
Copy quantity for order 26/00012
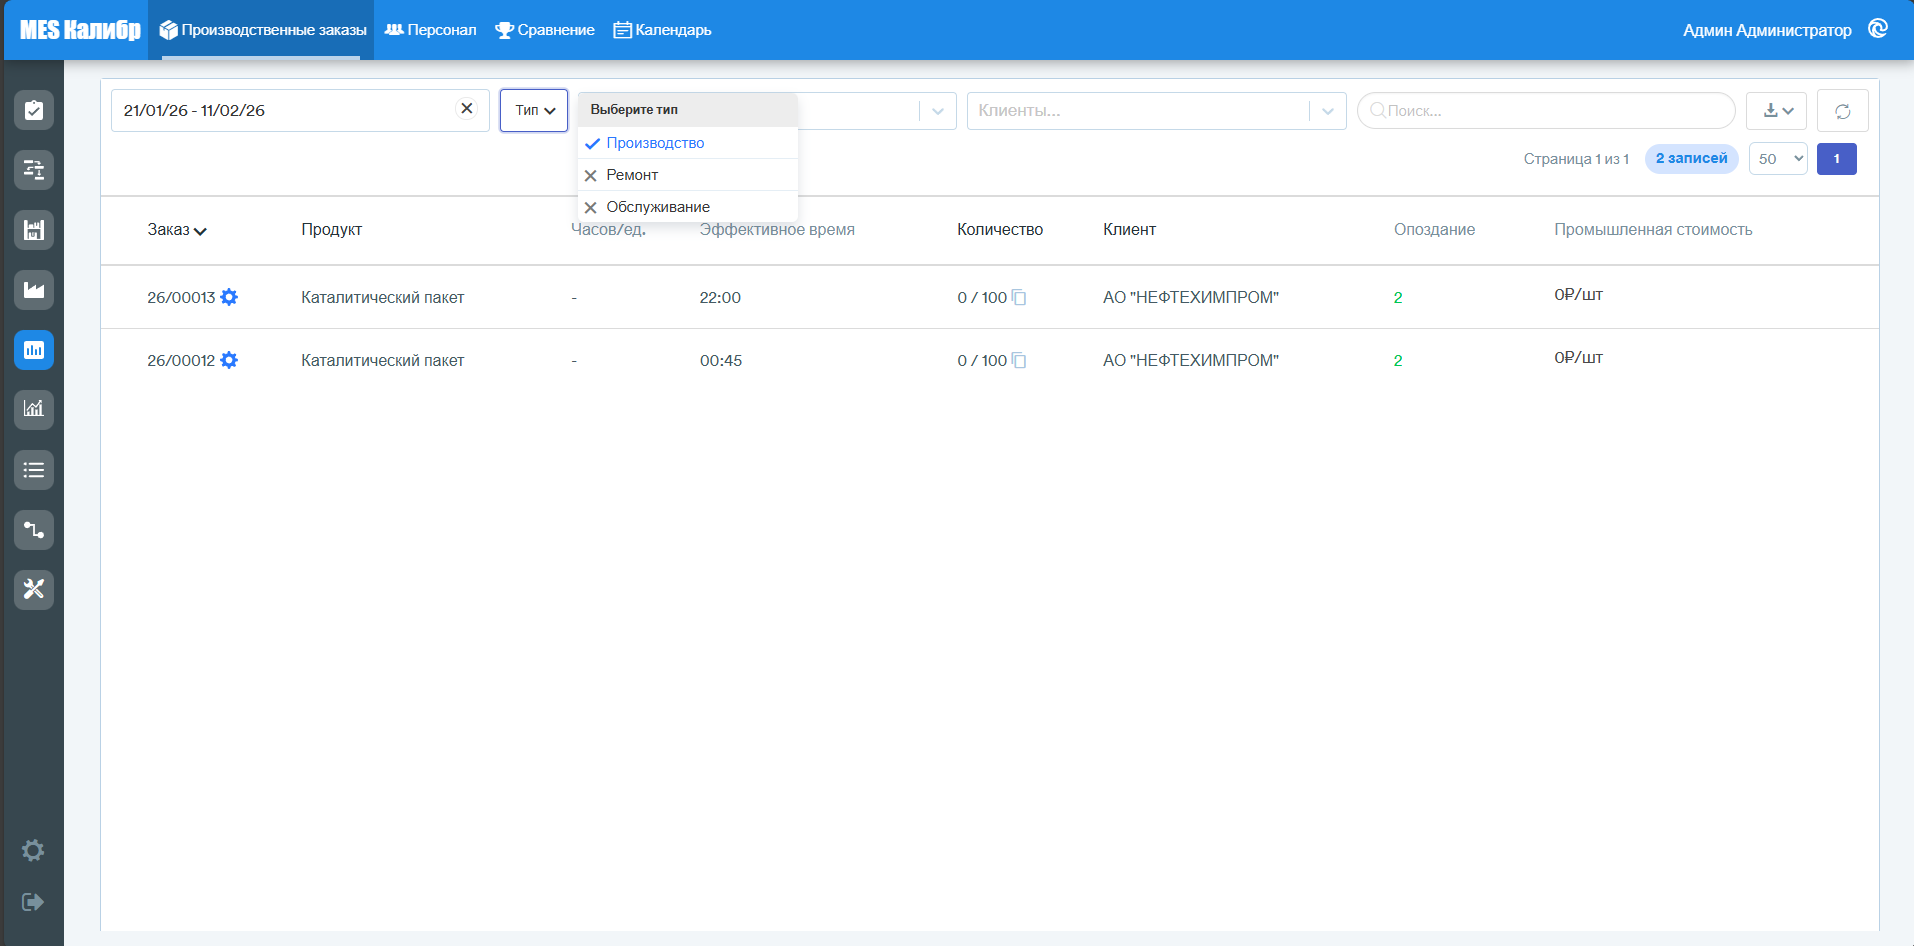[x=1019, y=360]
